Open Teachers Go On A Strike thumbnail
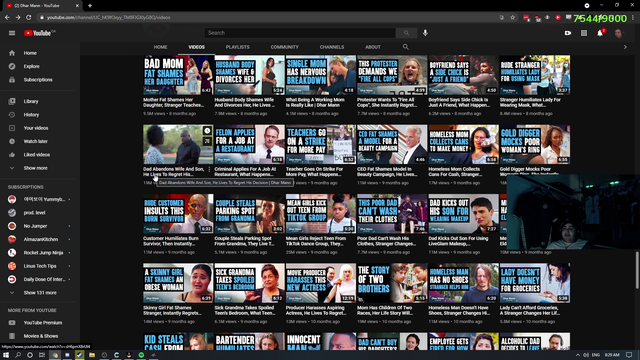 321,144
